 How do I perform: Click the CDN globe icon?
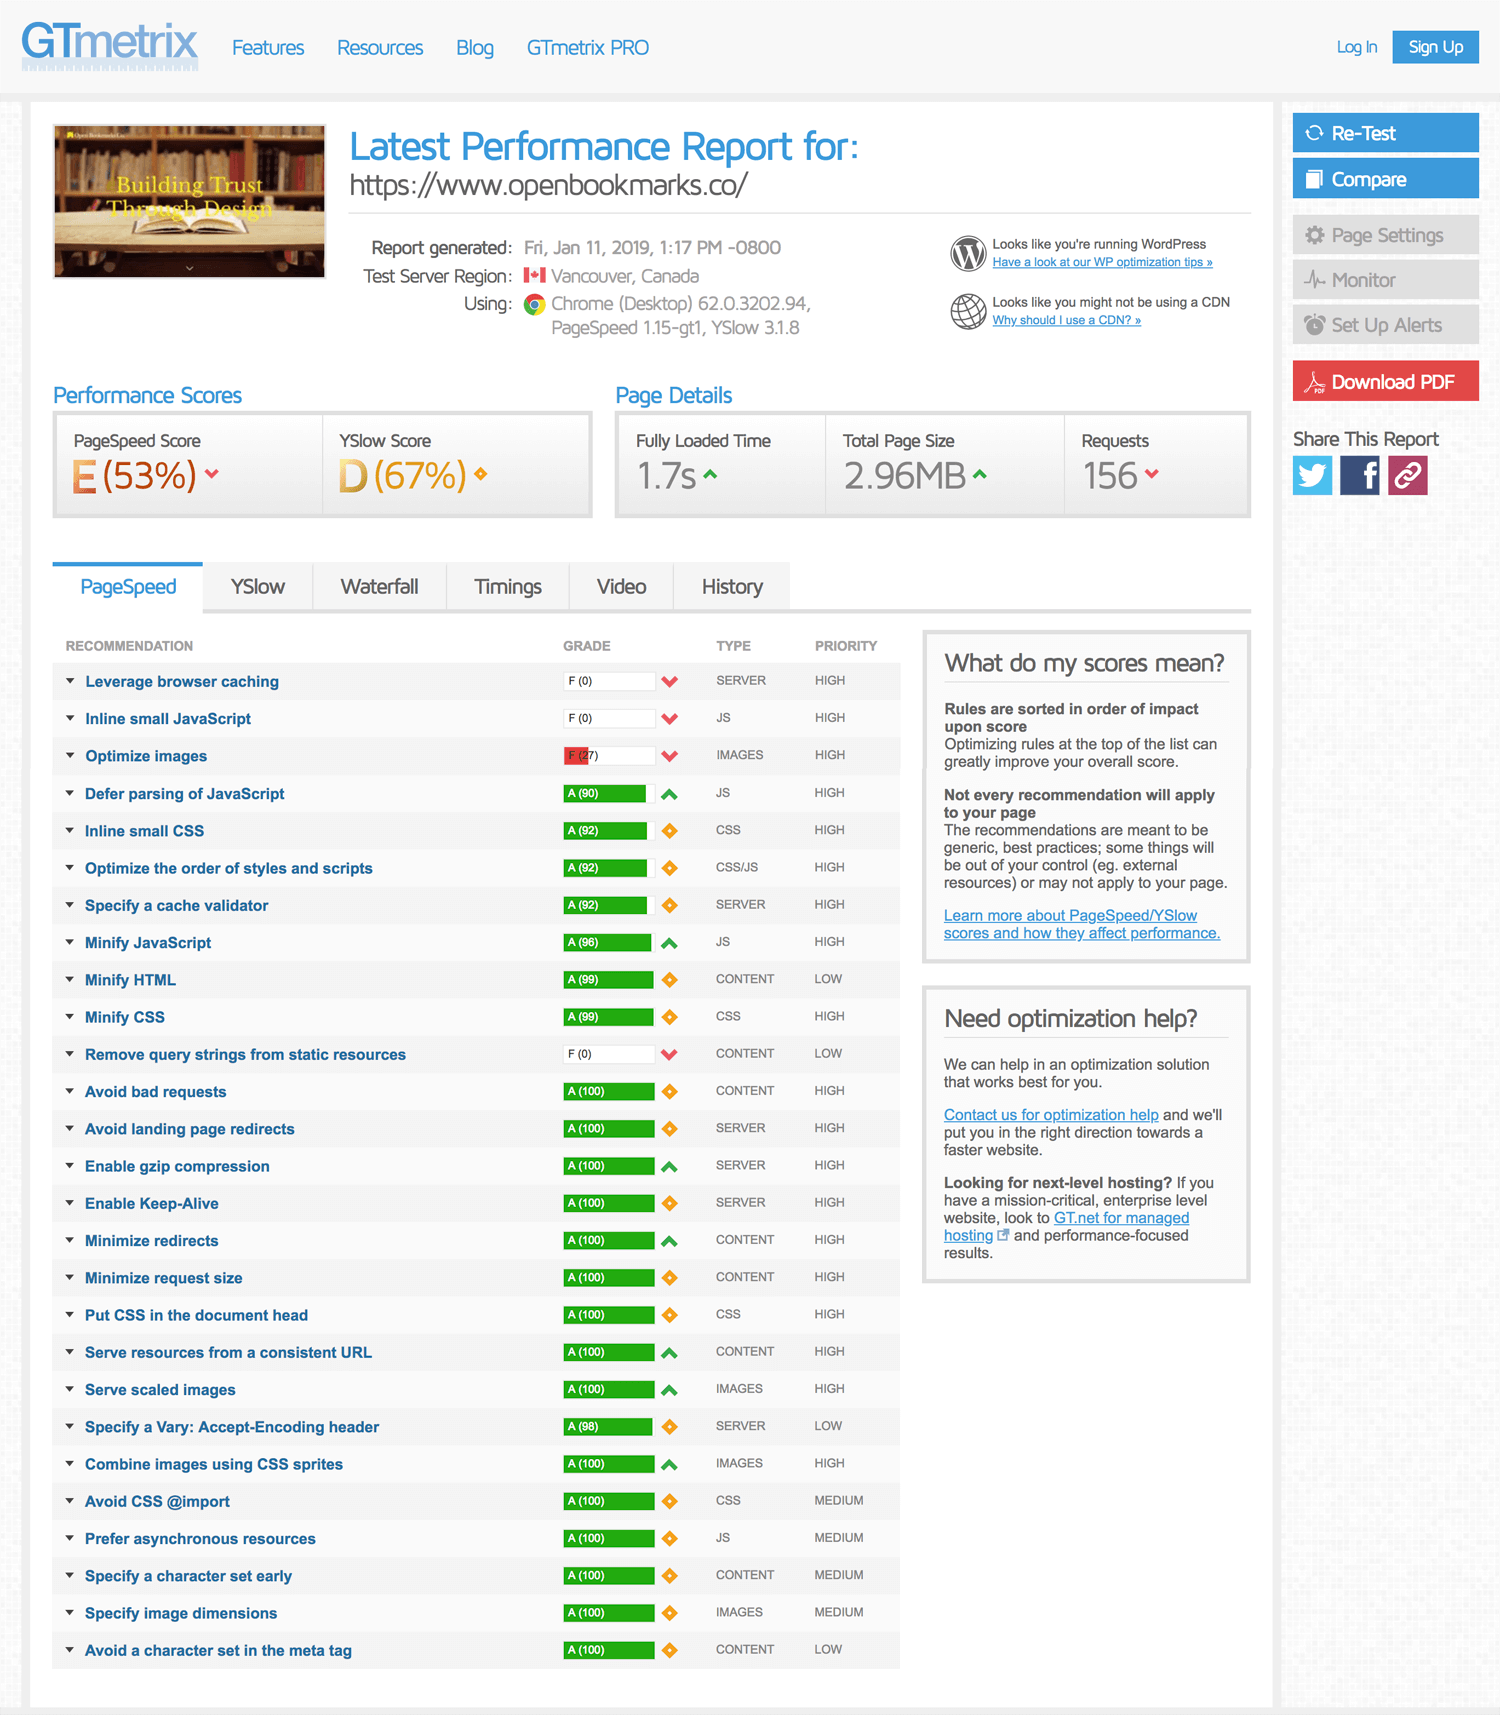coord(968,311)
